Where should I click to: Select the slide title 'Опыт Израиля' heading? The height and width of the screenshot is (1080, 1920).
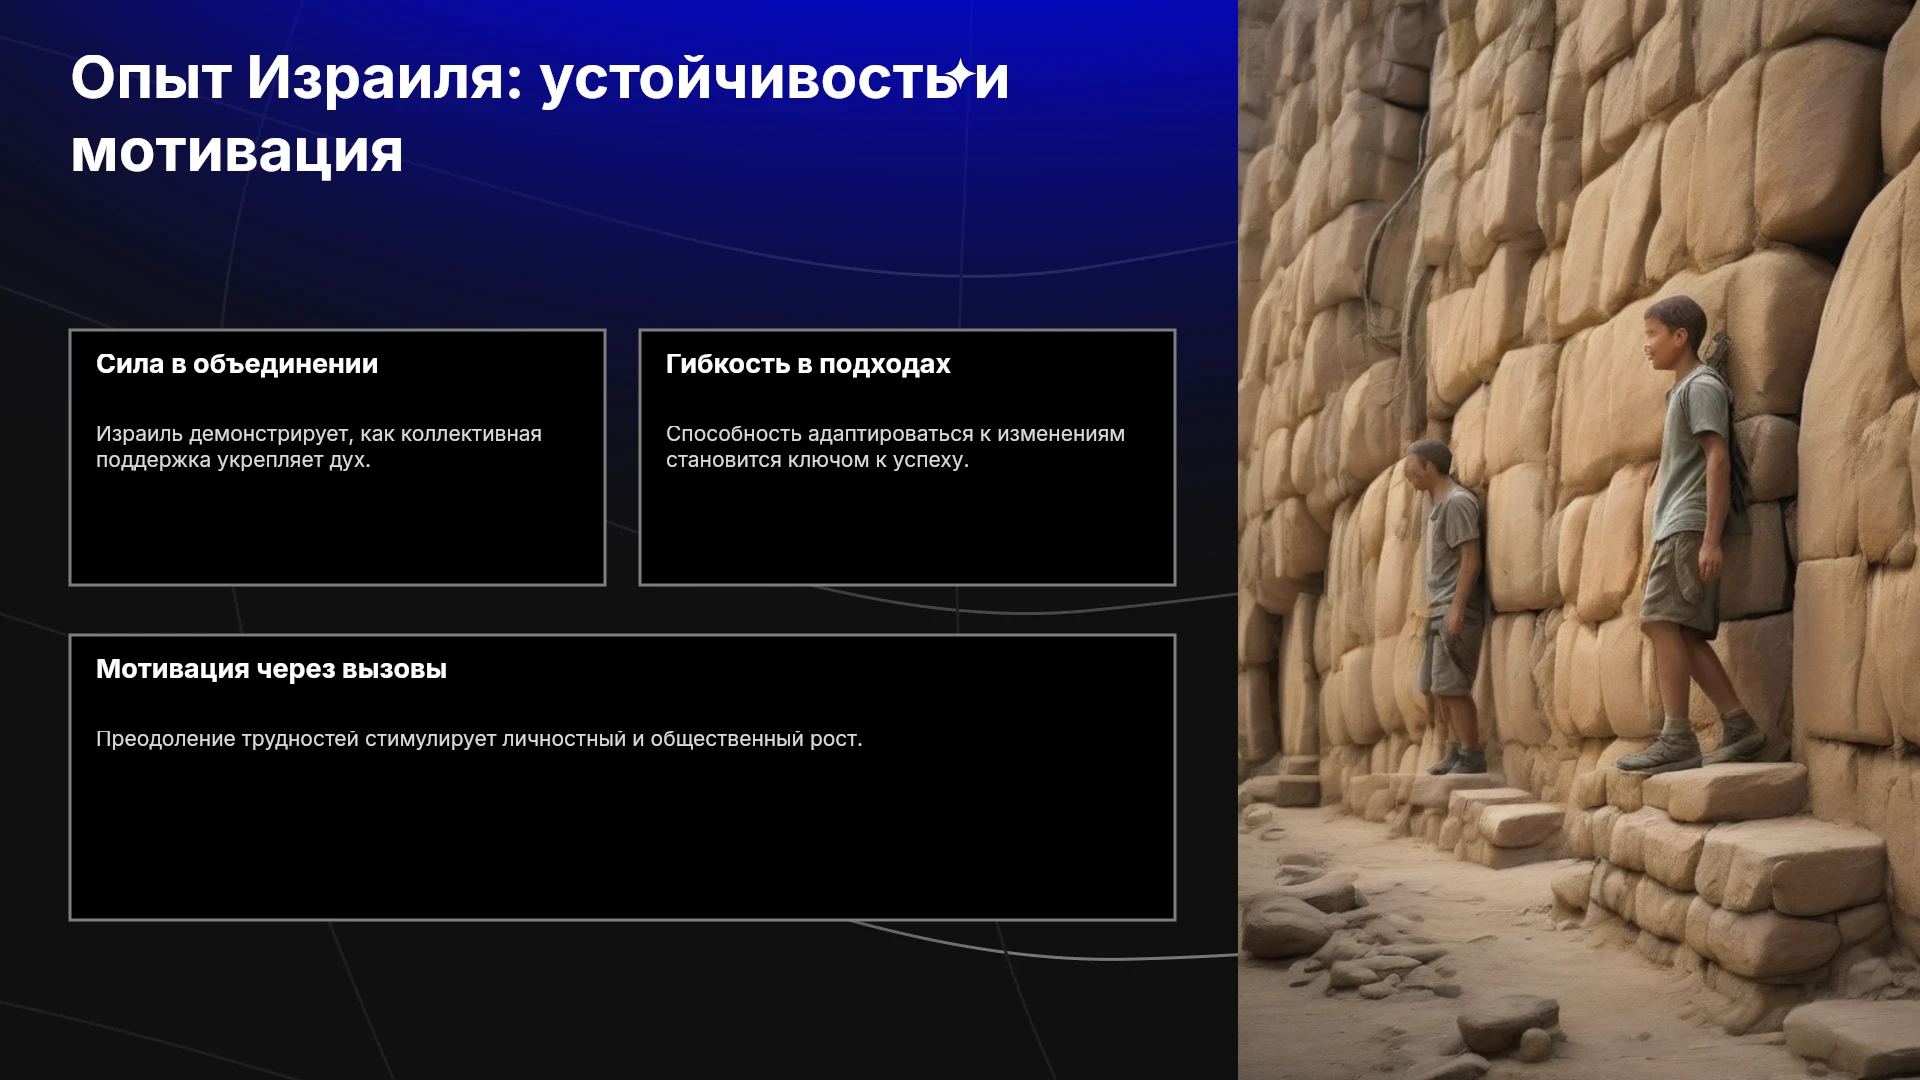[540, 113]
